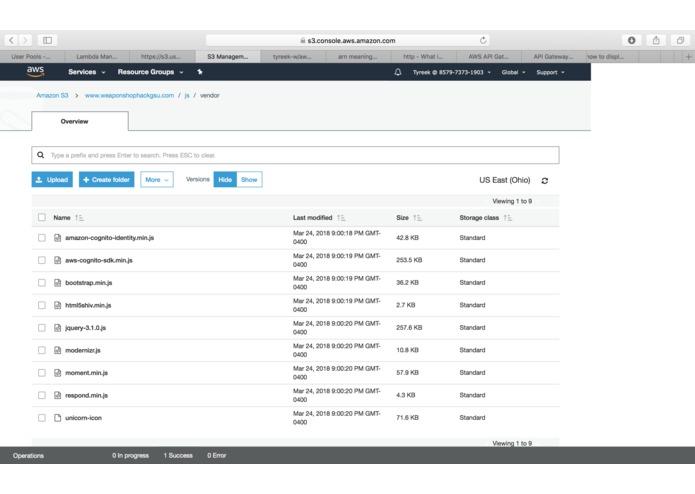695x494 pixels.
Task: Sort by Last modified sort icon
Action: pos(341,218)
